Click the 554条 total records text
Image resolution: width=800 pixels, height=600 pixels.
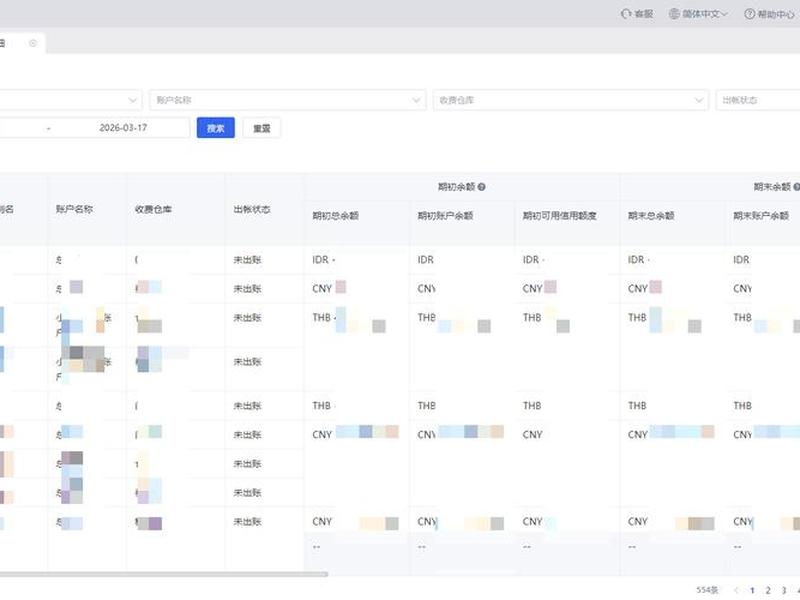(707, 590)
